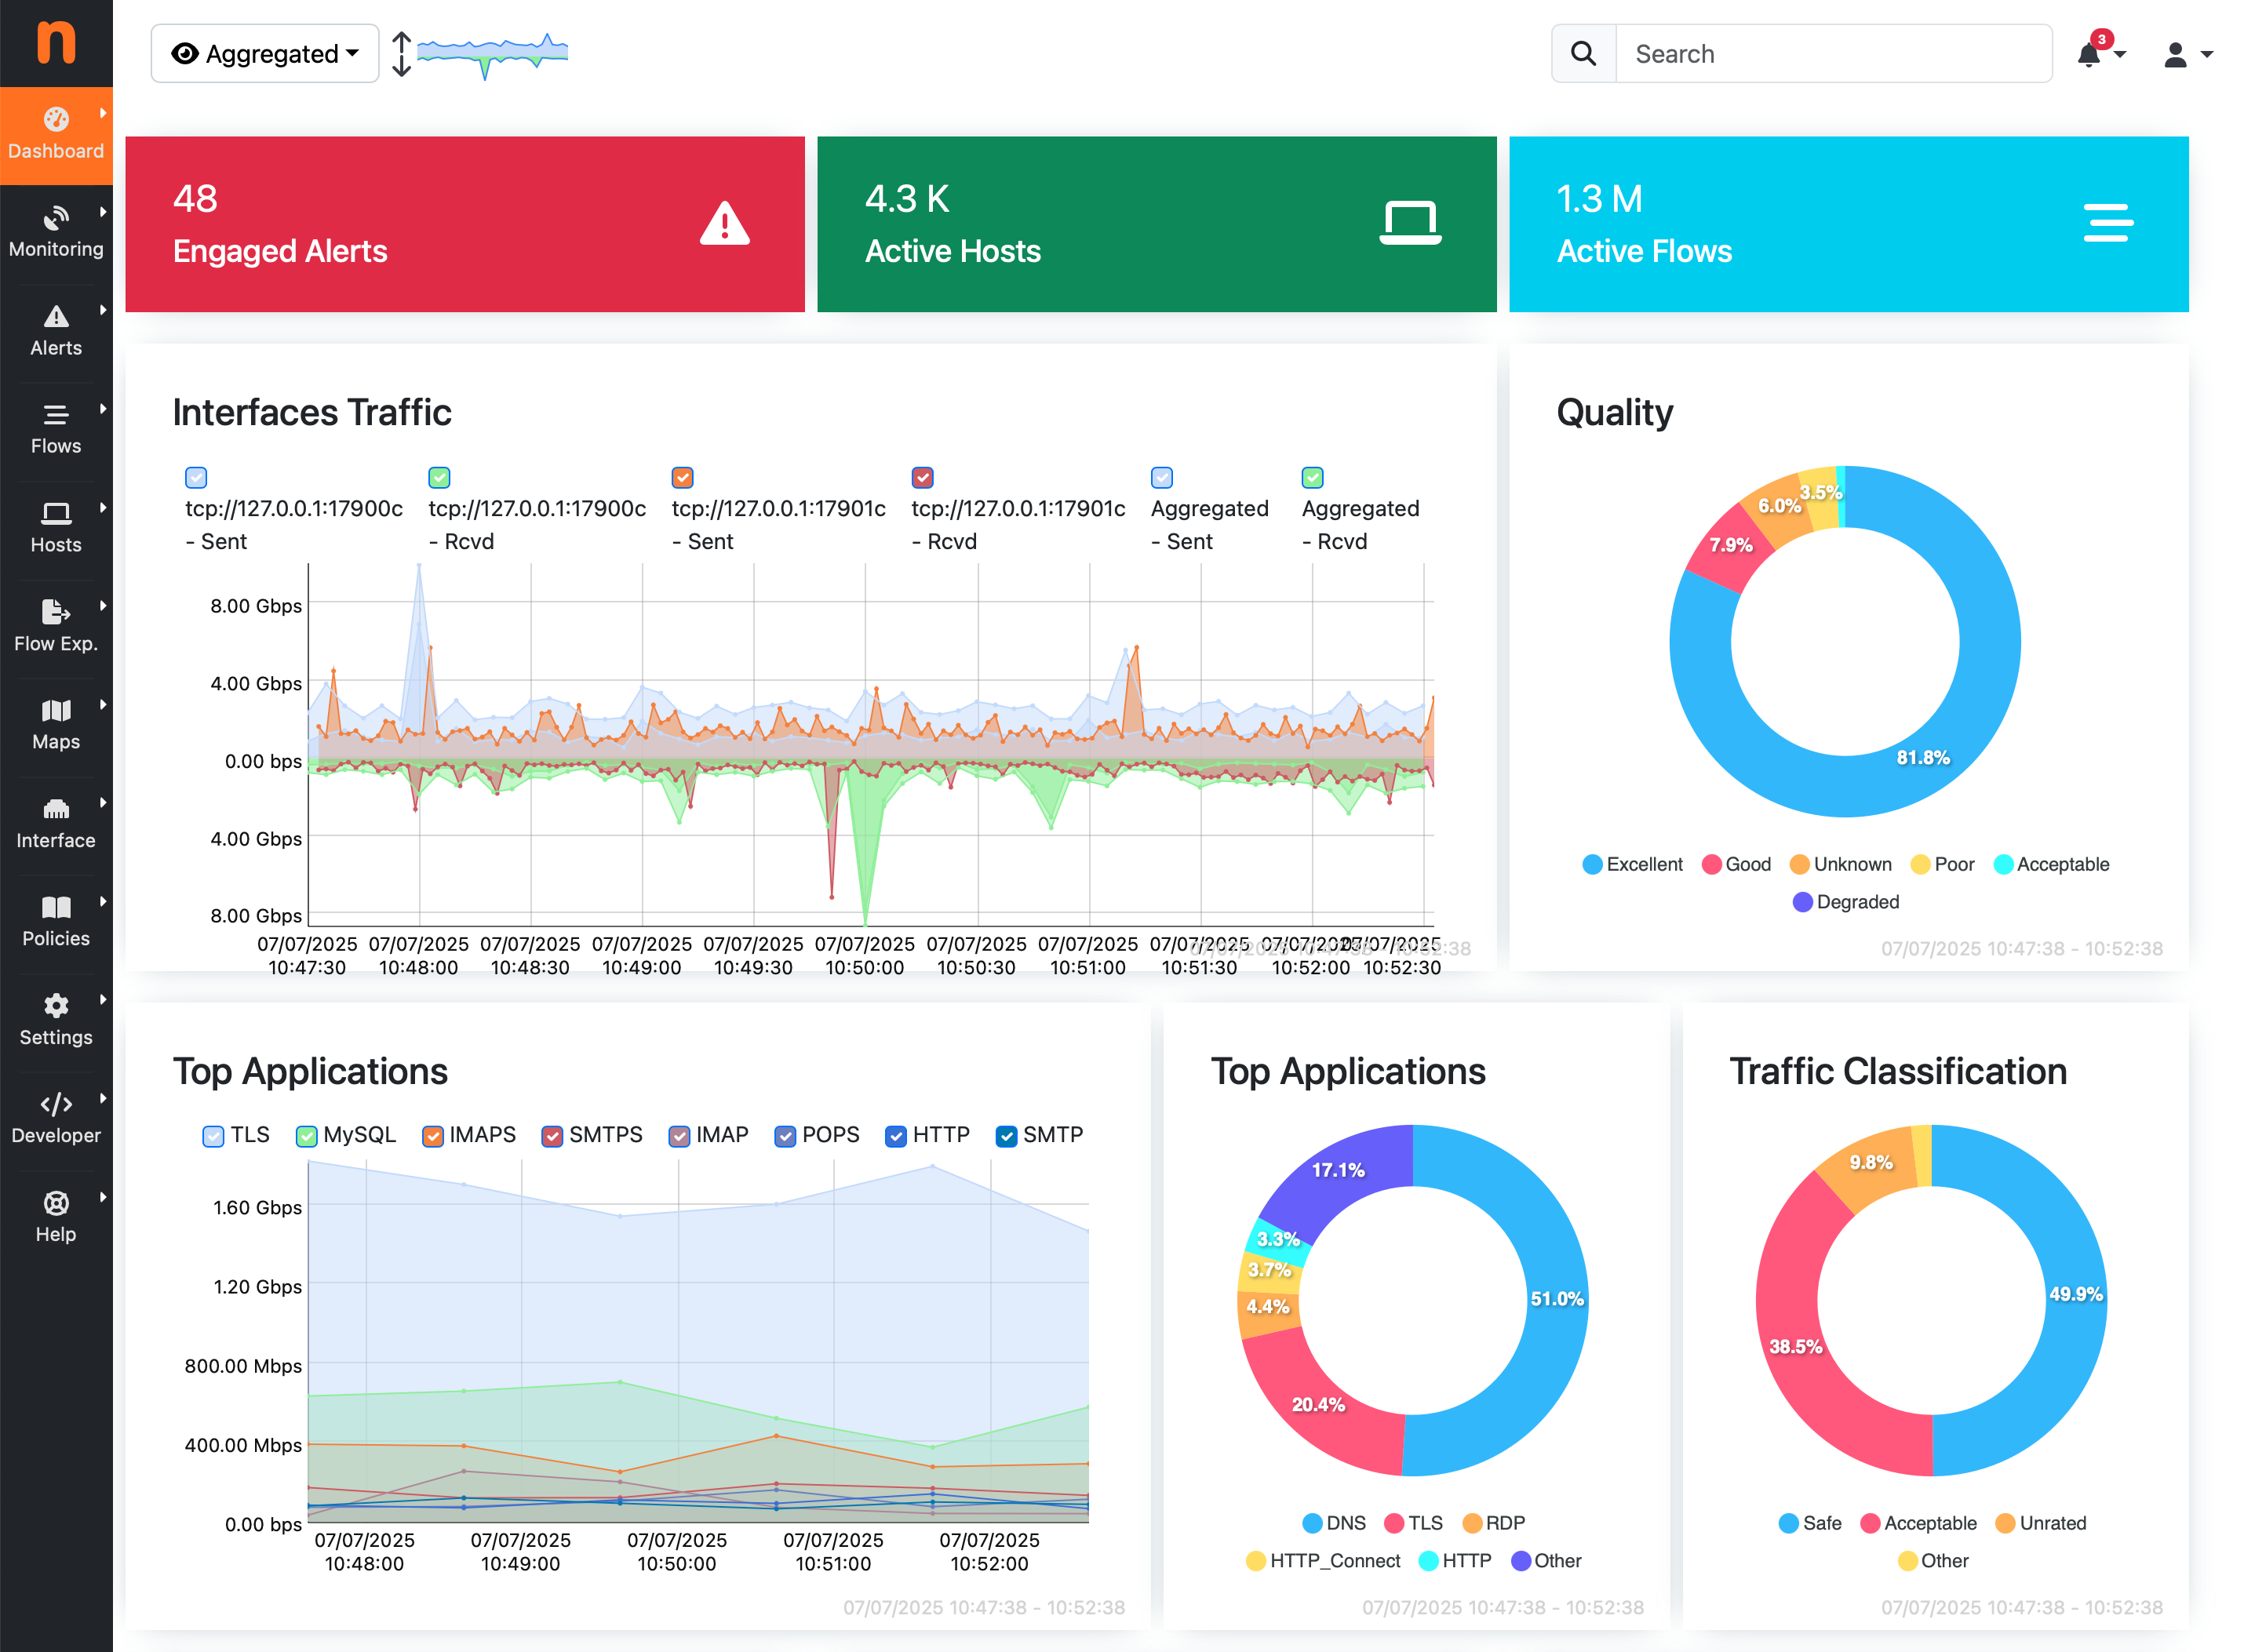This screenshot has width=2244, height=1652.
Task: Click the magnifying glass search icon
Action: pyautogui.click(x=1584, y=53)
